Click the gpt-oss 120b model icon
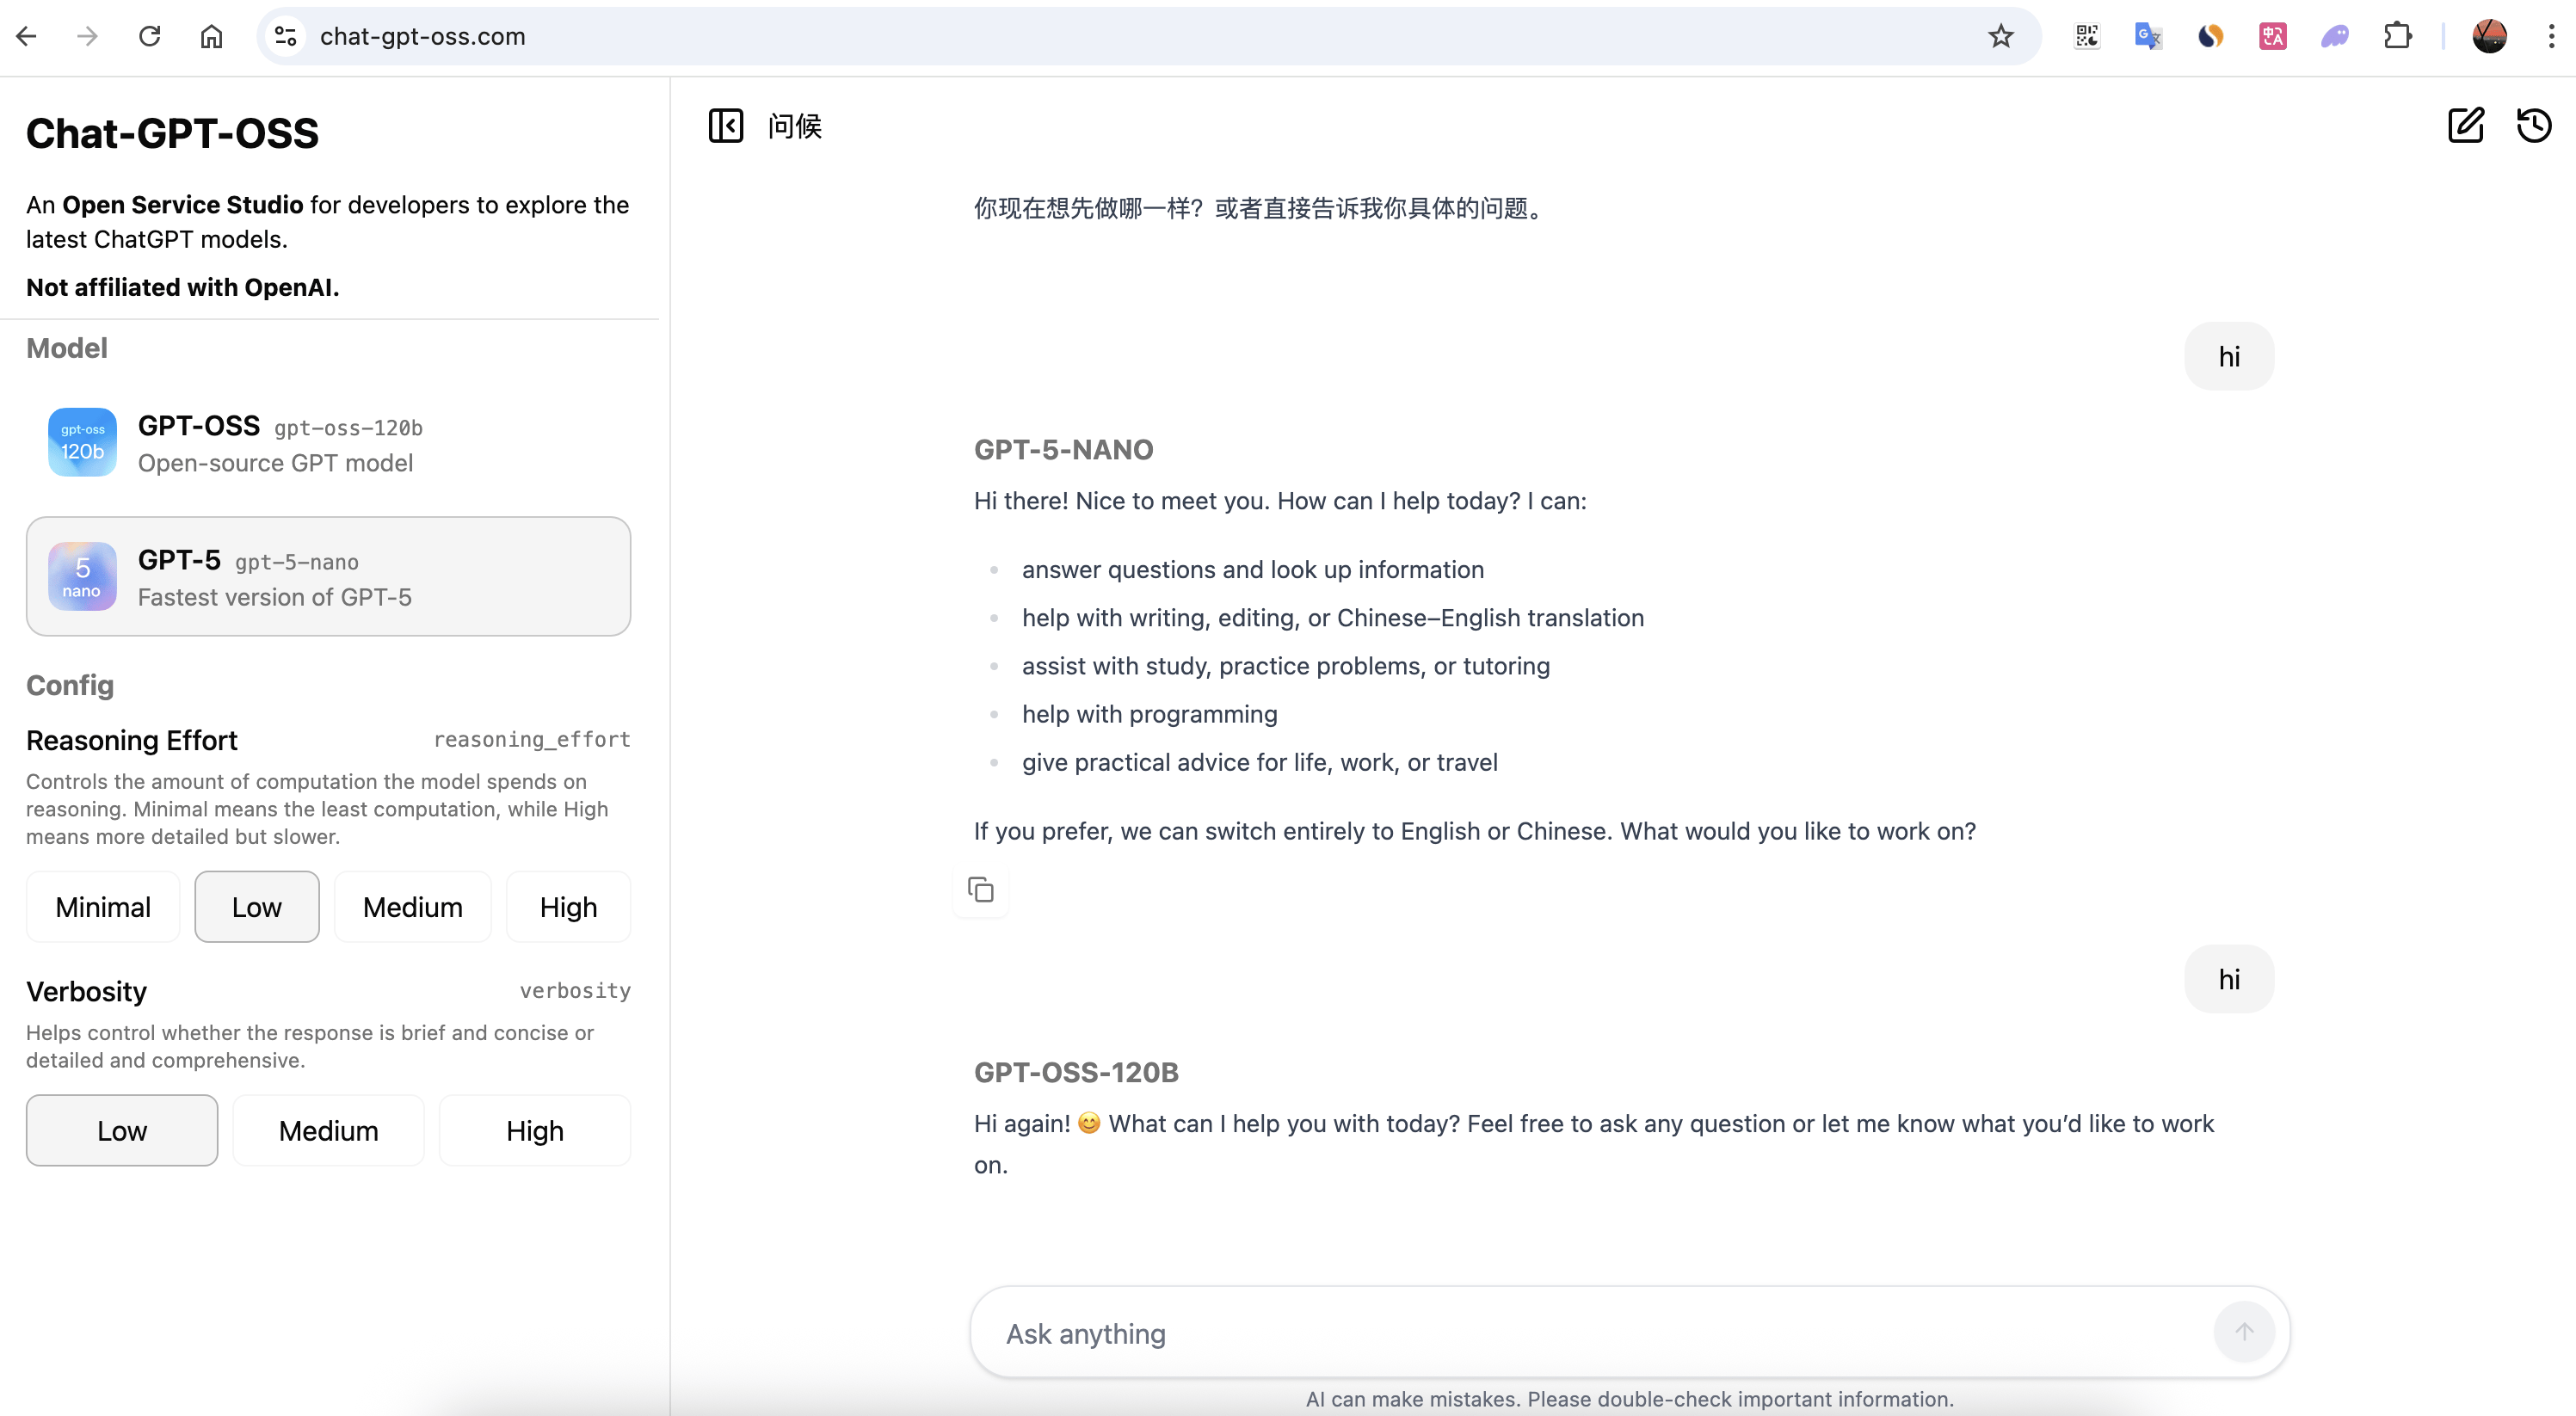Screen dimensions: 2576x1416 coord(83,442)
